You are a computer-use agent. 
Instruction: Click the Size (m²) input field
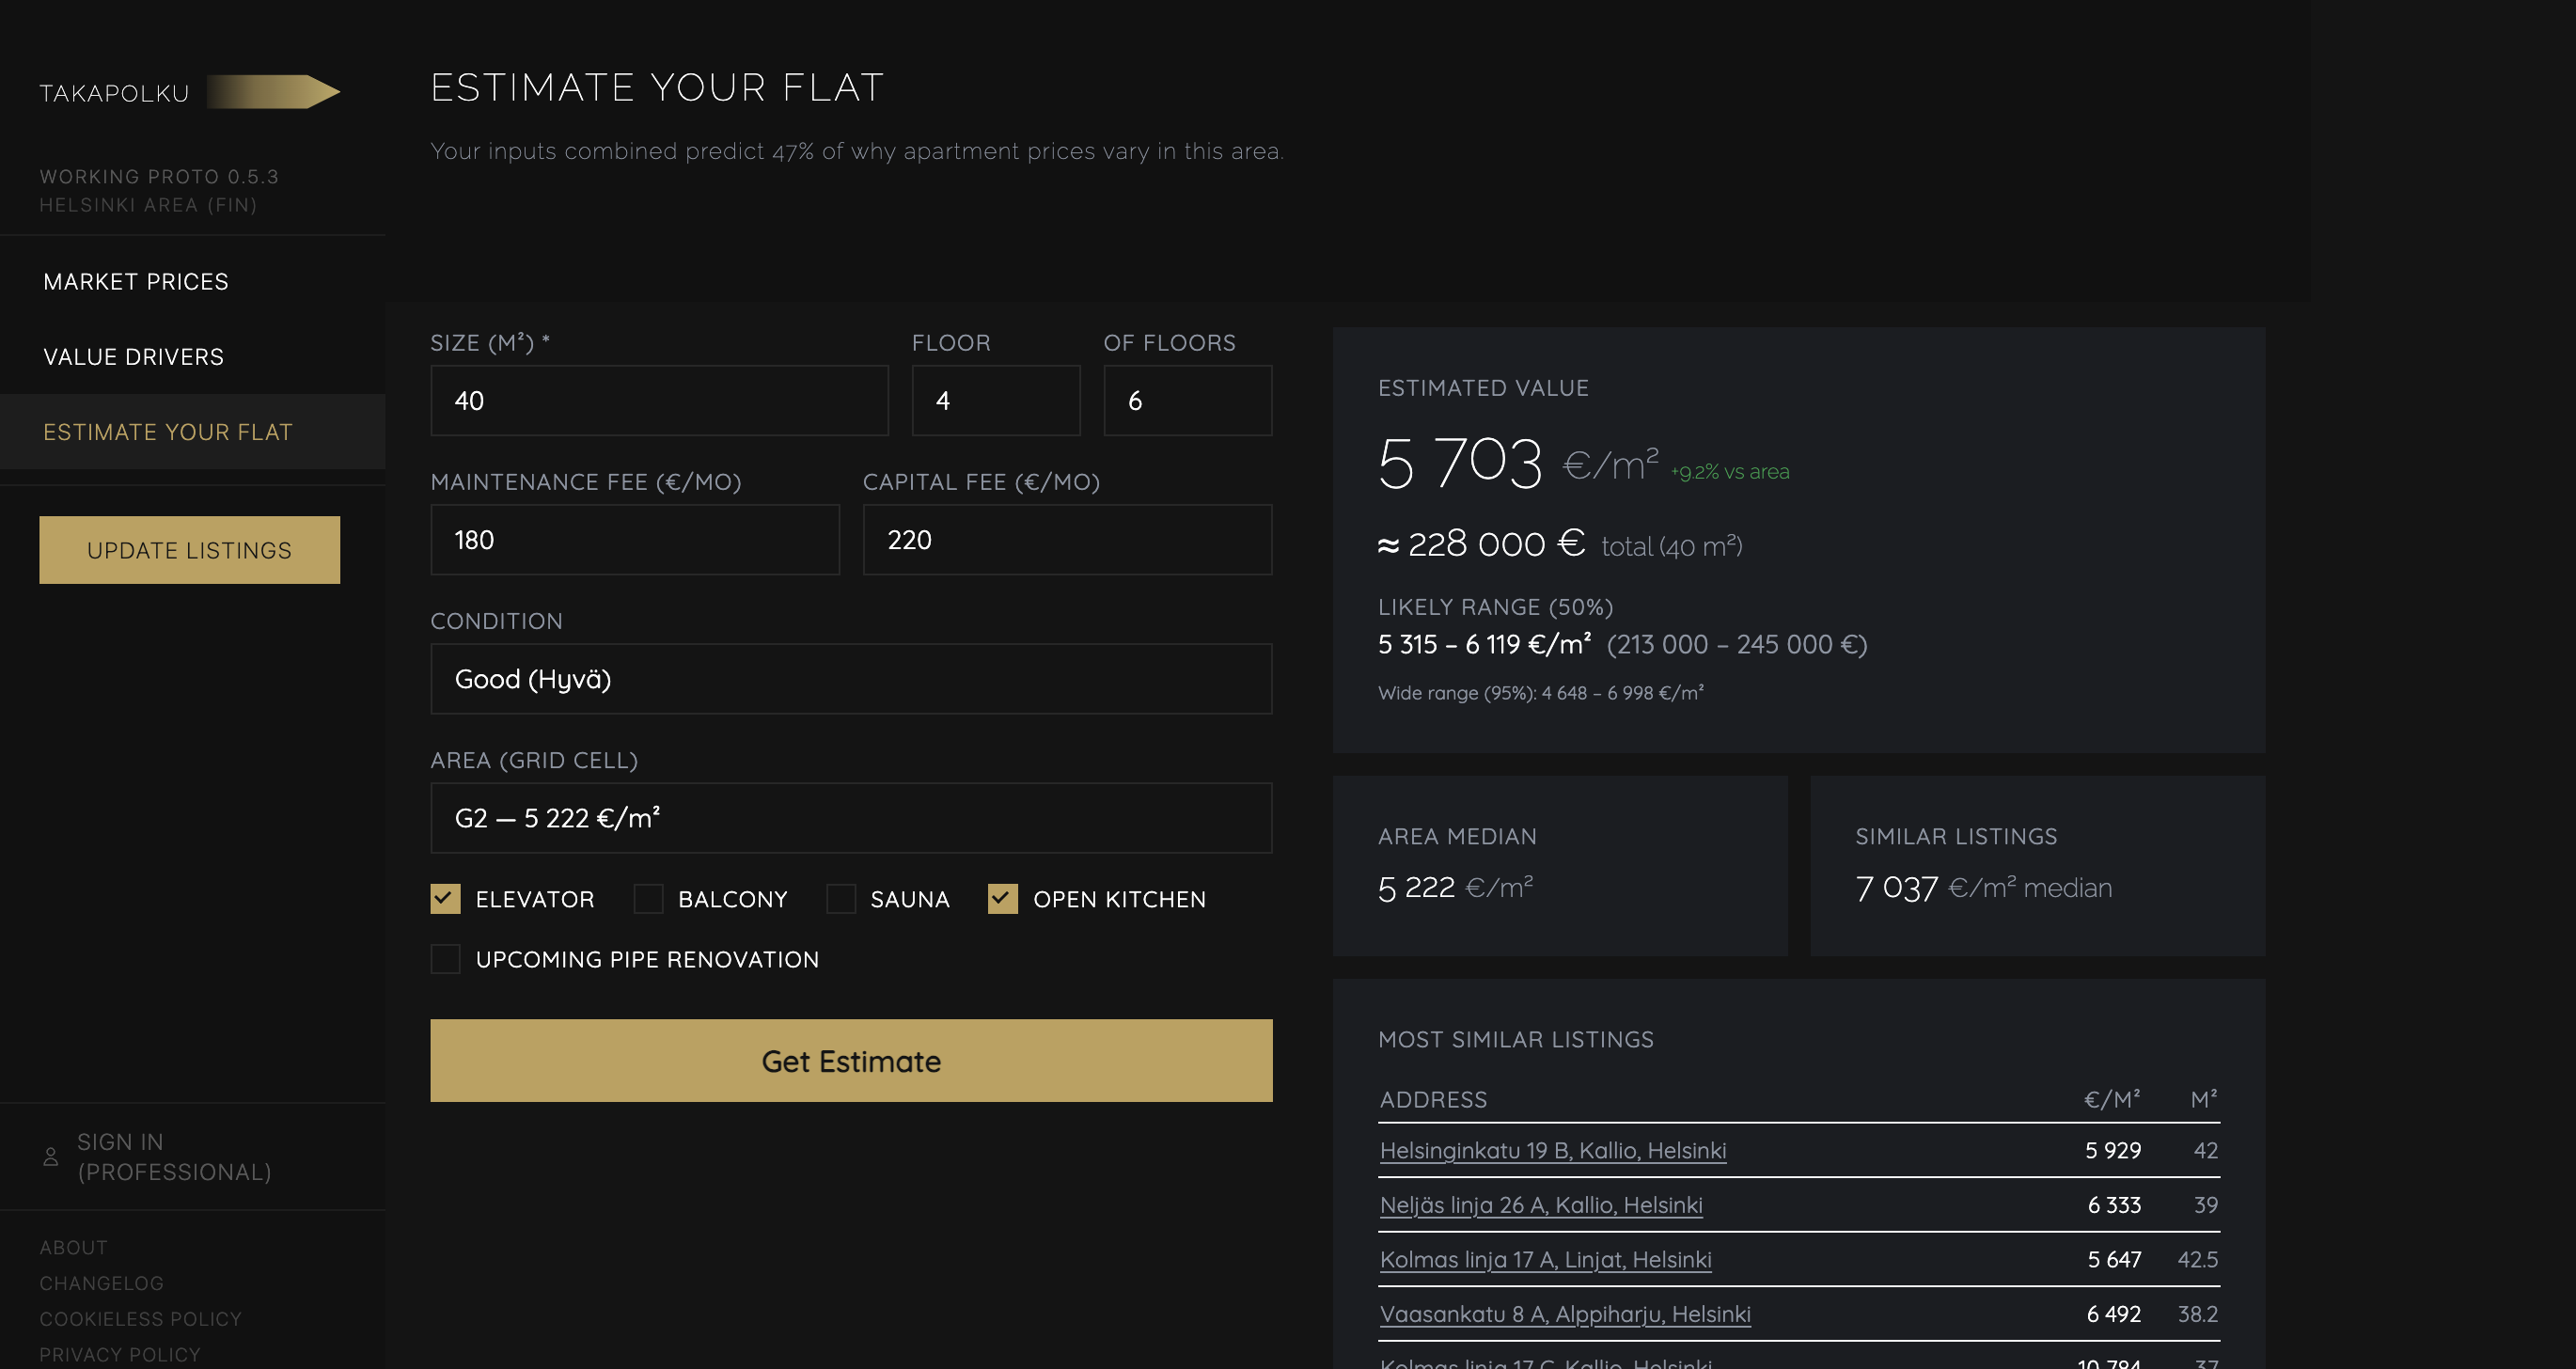click(x=658, y=400)
